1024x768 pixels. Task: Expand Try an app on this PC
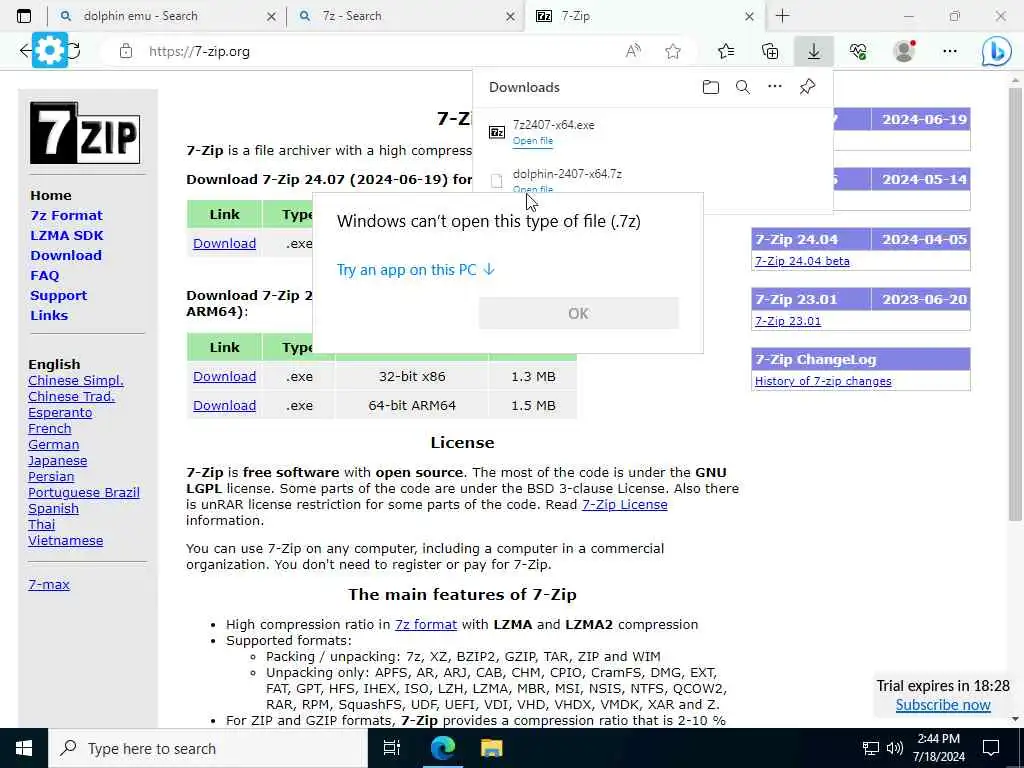pyautogui.click(x=416, y=270)
